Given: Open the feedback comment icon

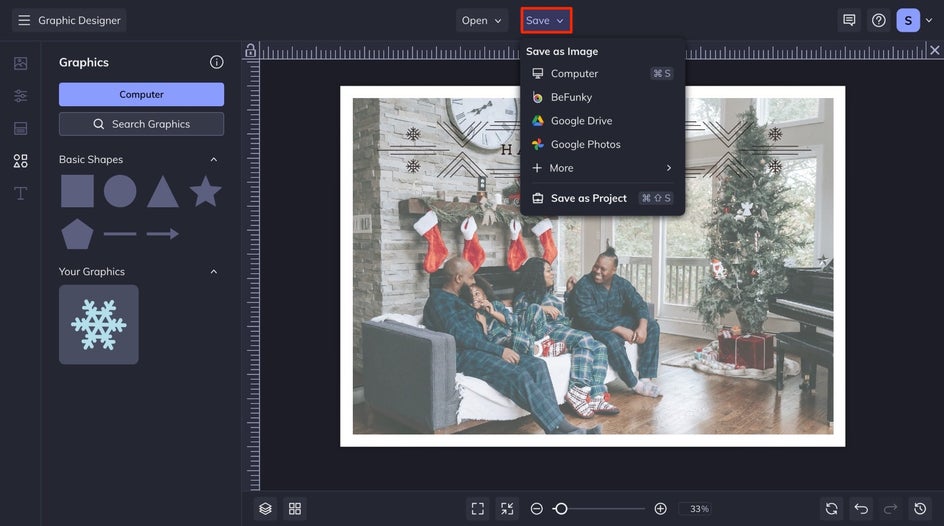Looking at the screenshot, I should 849,20.
